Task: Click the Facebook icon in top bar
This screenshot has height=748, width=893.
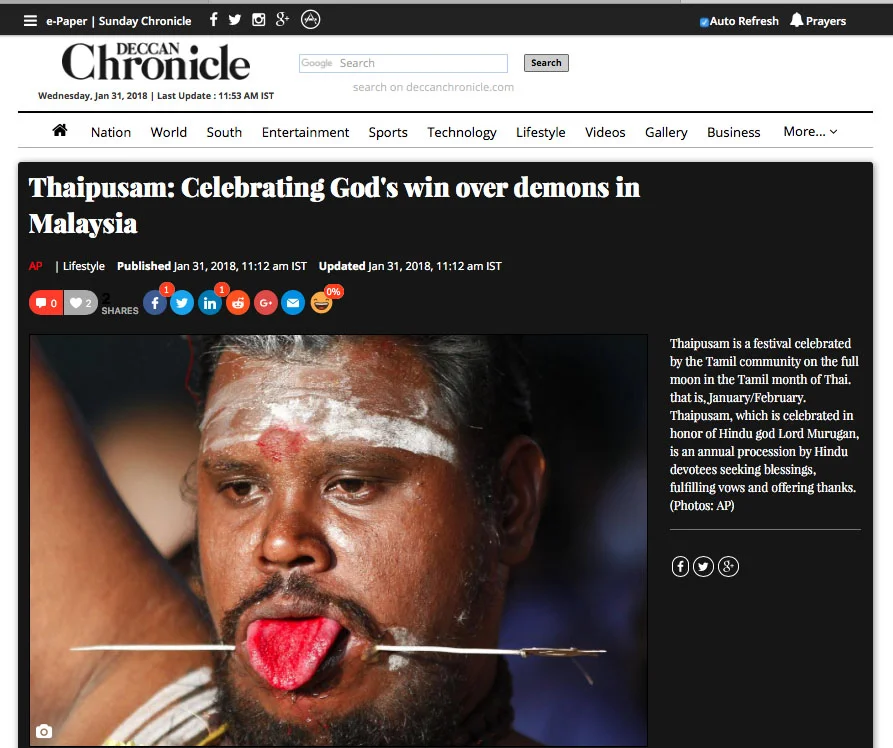Action: (214, 20)
